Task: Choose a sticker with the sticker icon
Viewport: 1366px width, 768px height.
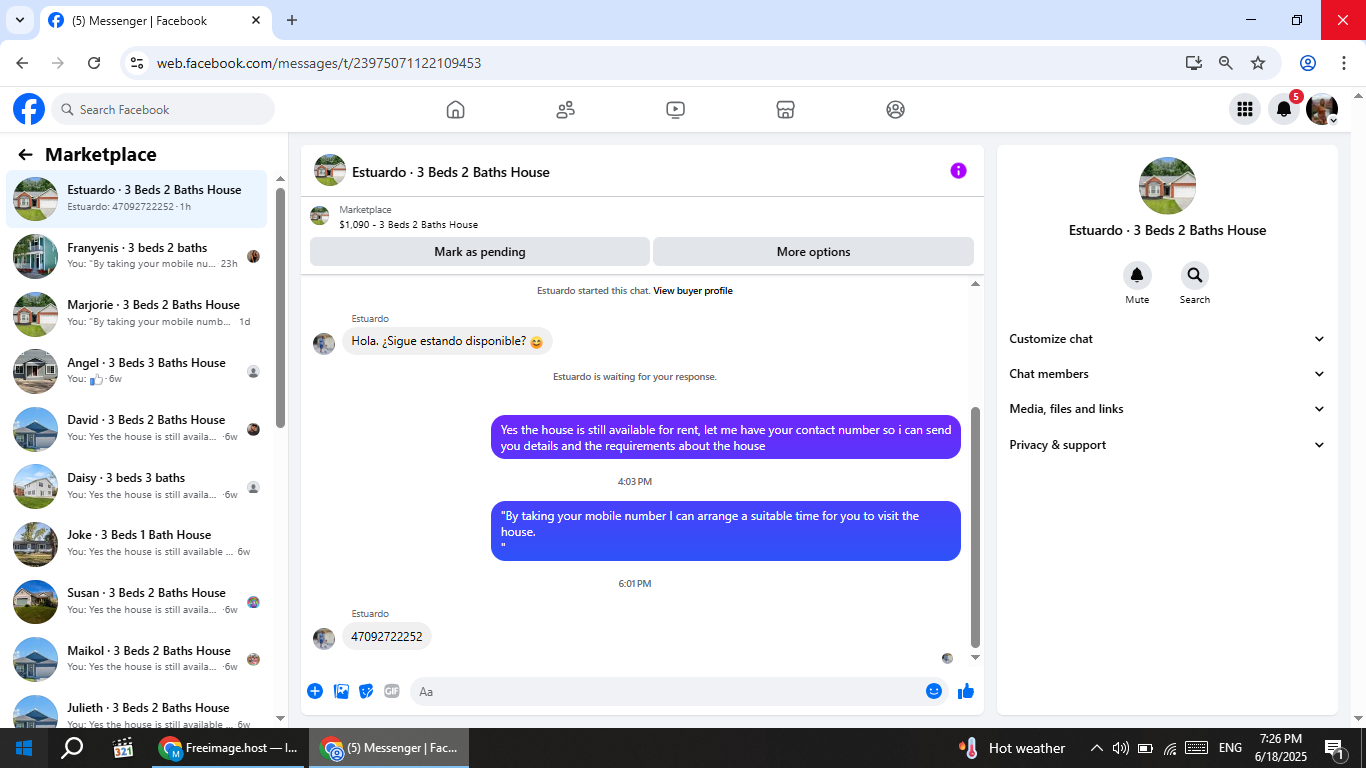Action: click(366, 691)
